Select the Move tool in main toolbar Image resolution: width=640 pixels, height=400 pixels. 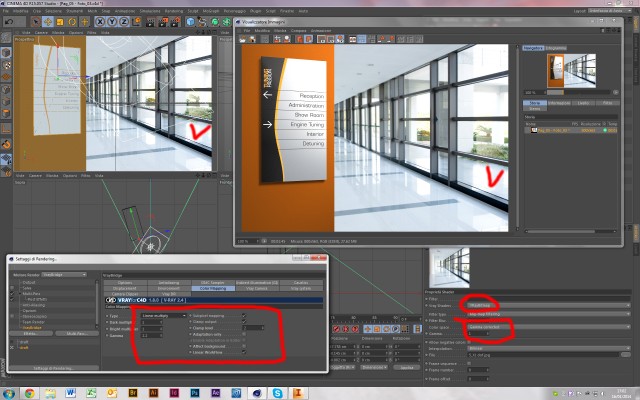[48, 22]
